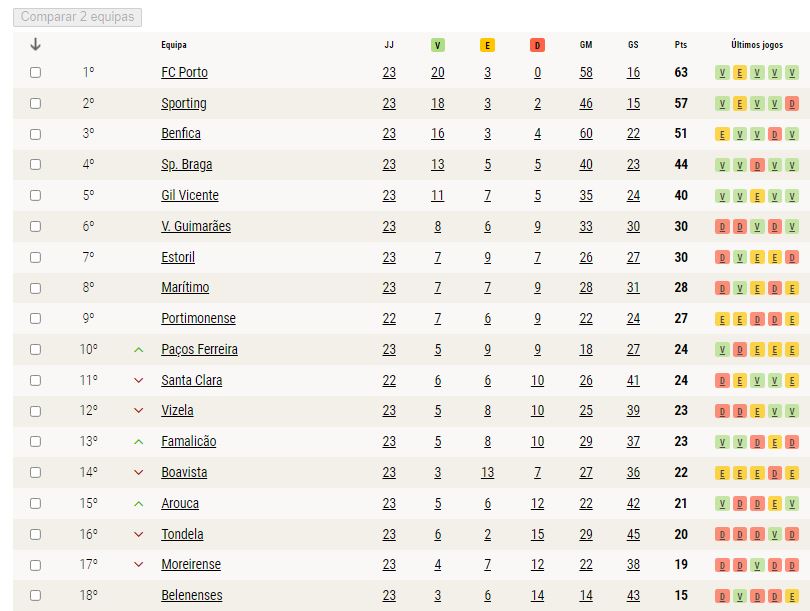
Task: Click Santa Clara's red down arrow
Action: point(138,381)
